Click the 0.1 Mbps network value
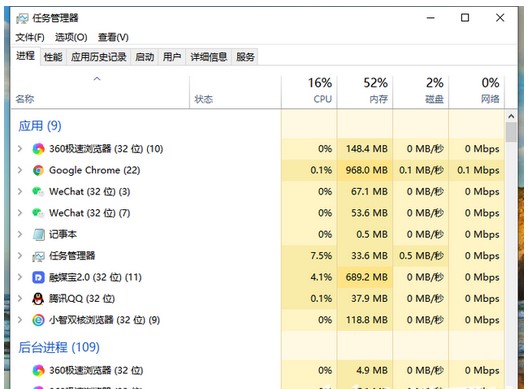 pos(478,170)
